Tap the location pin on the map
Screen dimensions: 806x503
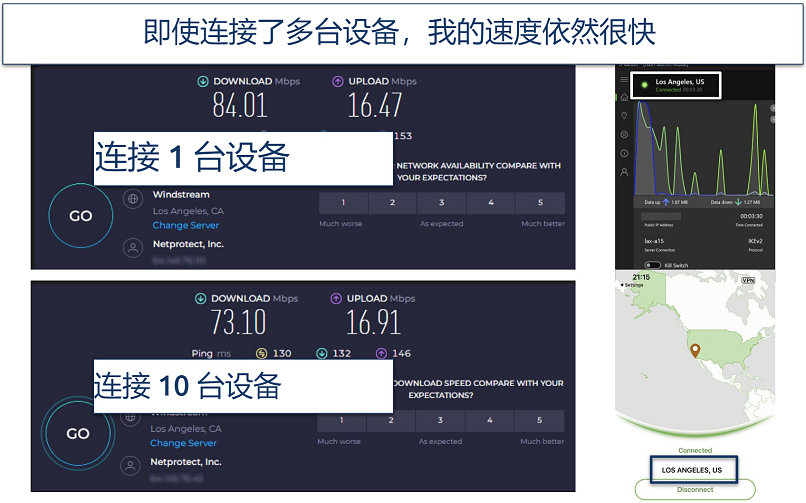[x=694, y=349]
